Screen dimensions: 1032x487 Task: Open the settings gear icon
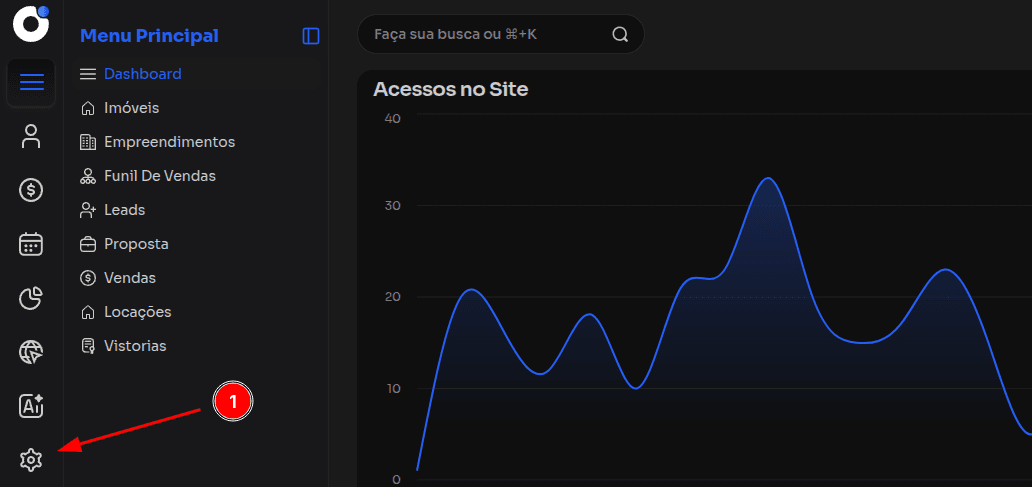(x=31, y=460)
